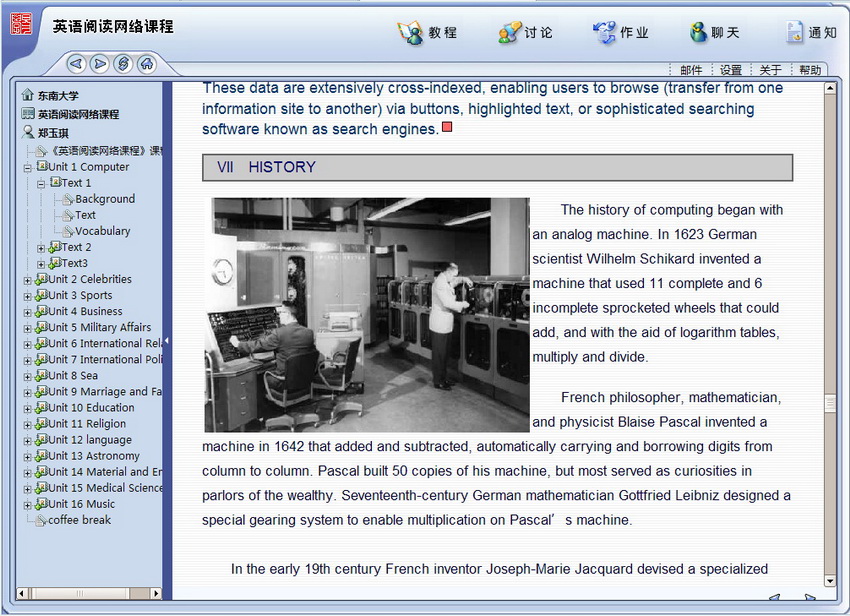This screenshot has width=850, height=616.
Task: Click the Vocabulary page icon
Action: pyautogui.click(x=68, y=231)
